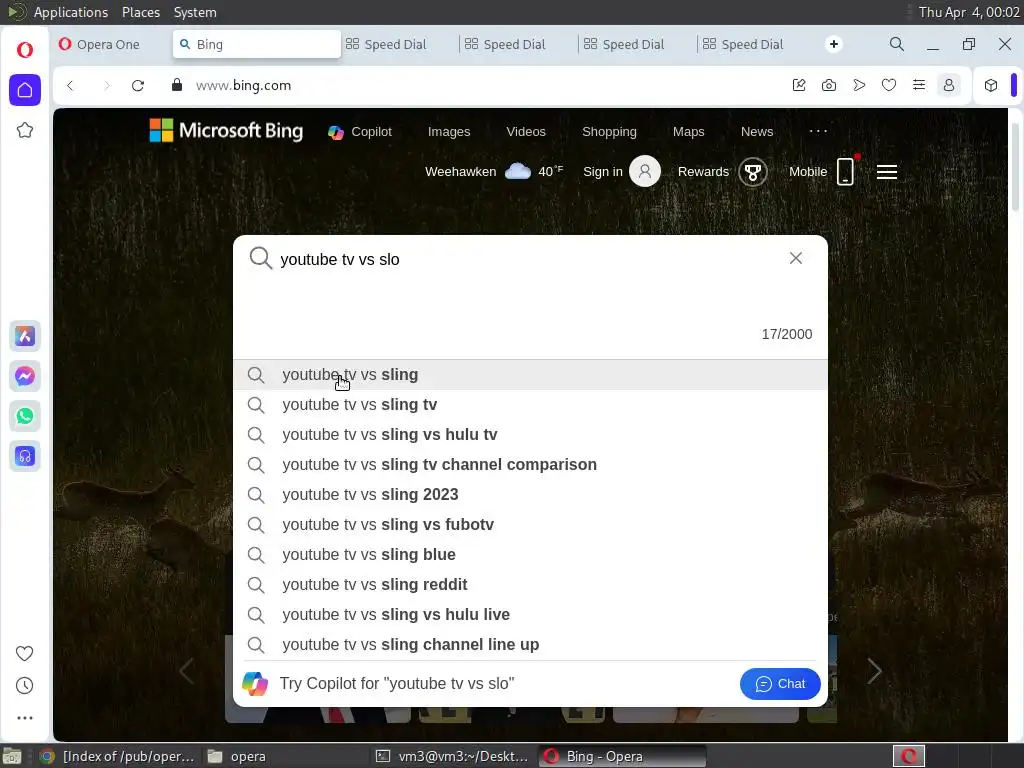Open the sidebar music player icon
The image size is (1024, 768).
pyautogui.click(x=25, y=456)
